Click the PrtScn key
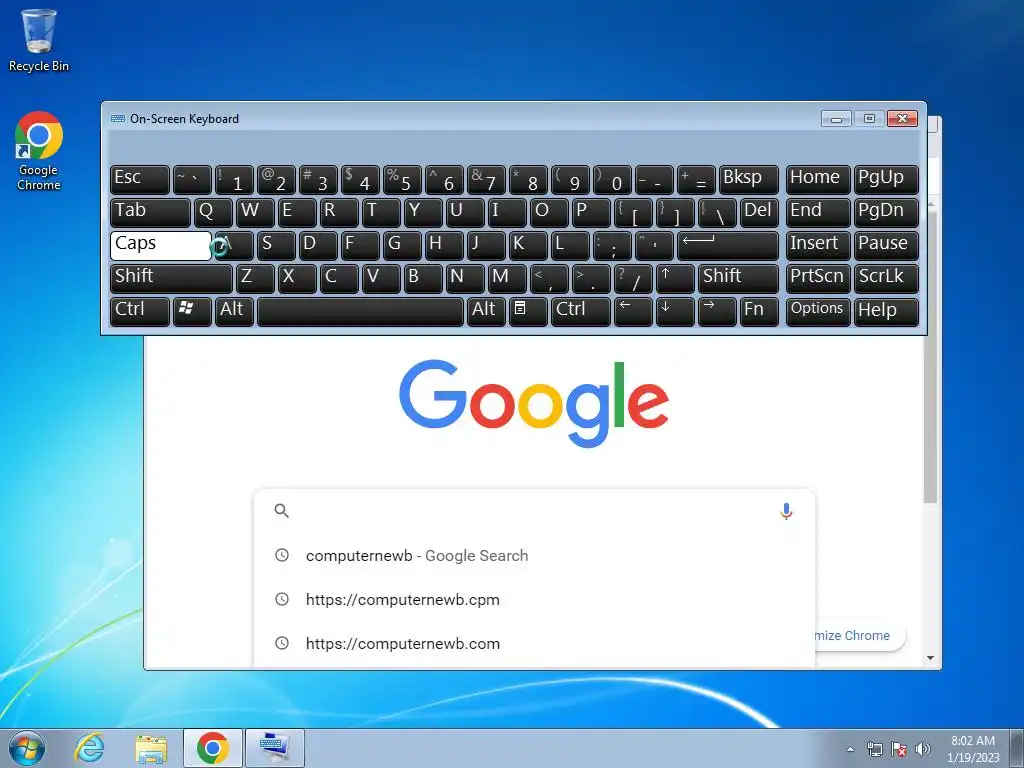 818,278
